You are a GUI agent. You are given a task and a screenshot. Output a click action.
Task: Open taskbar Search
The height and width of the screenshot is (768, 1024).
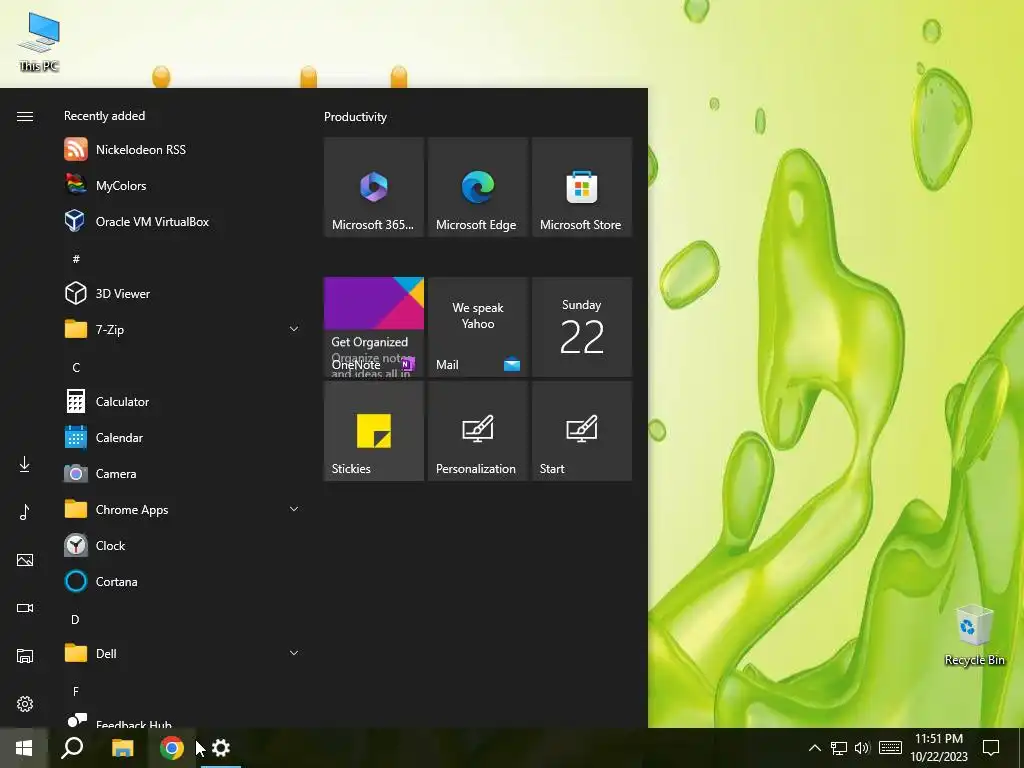click(x=72, y=748)
